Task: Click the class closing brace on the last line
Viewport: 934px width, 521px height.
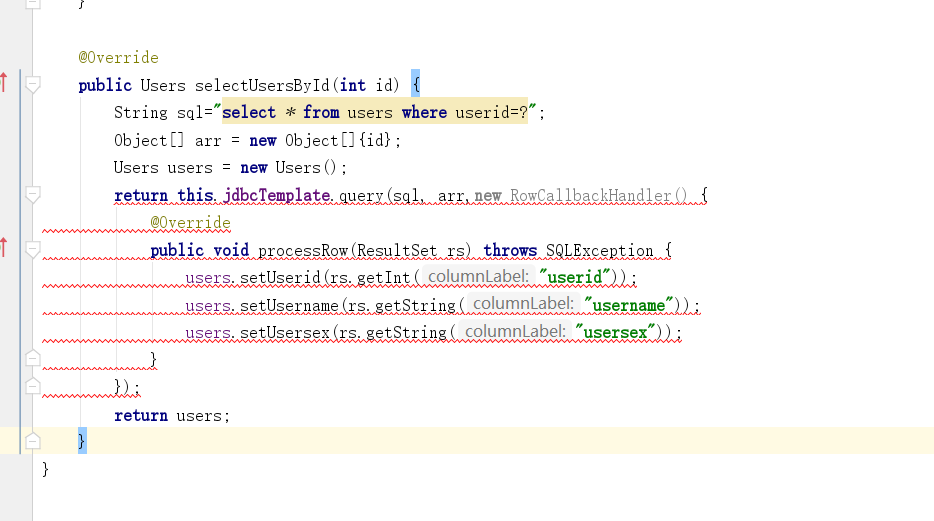Action: 45,469
